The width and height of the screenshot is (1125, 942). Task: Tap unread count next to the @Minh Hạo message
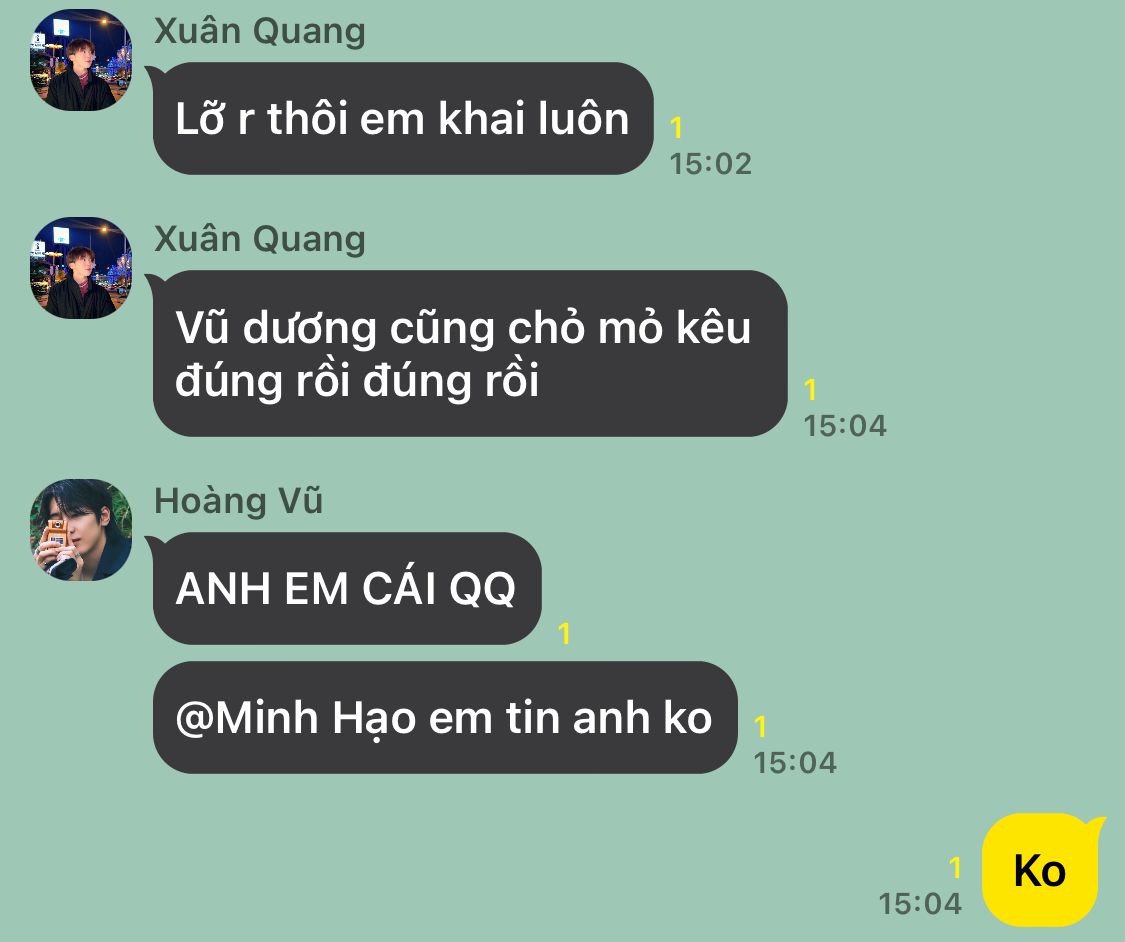761,727
